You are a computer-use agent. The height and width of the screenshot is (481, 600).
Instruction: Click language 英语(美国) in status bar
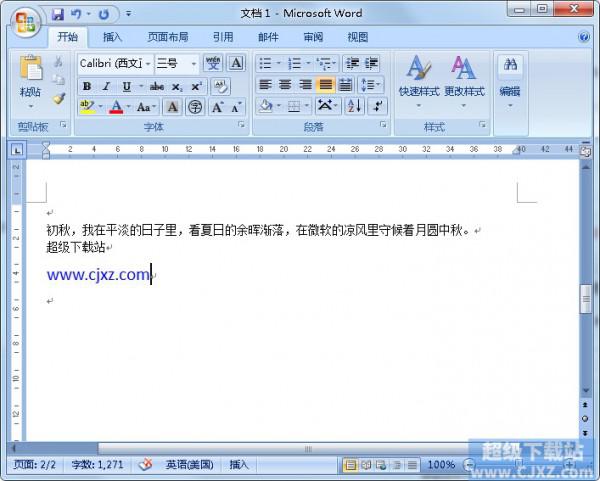pos(189,465)
